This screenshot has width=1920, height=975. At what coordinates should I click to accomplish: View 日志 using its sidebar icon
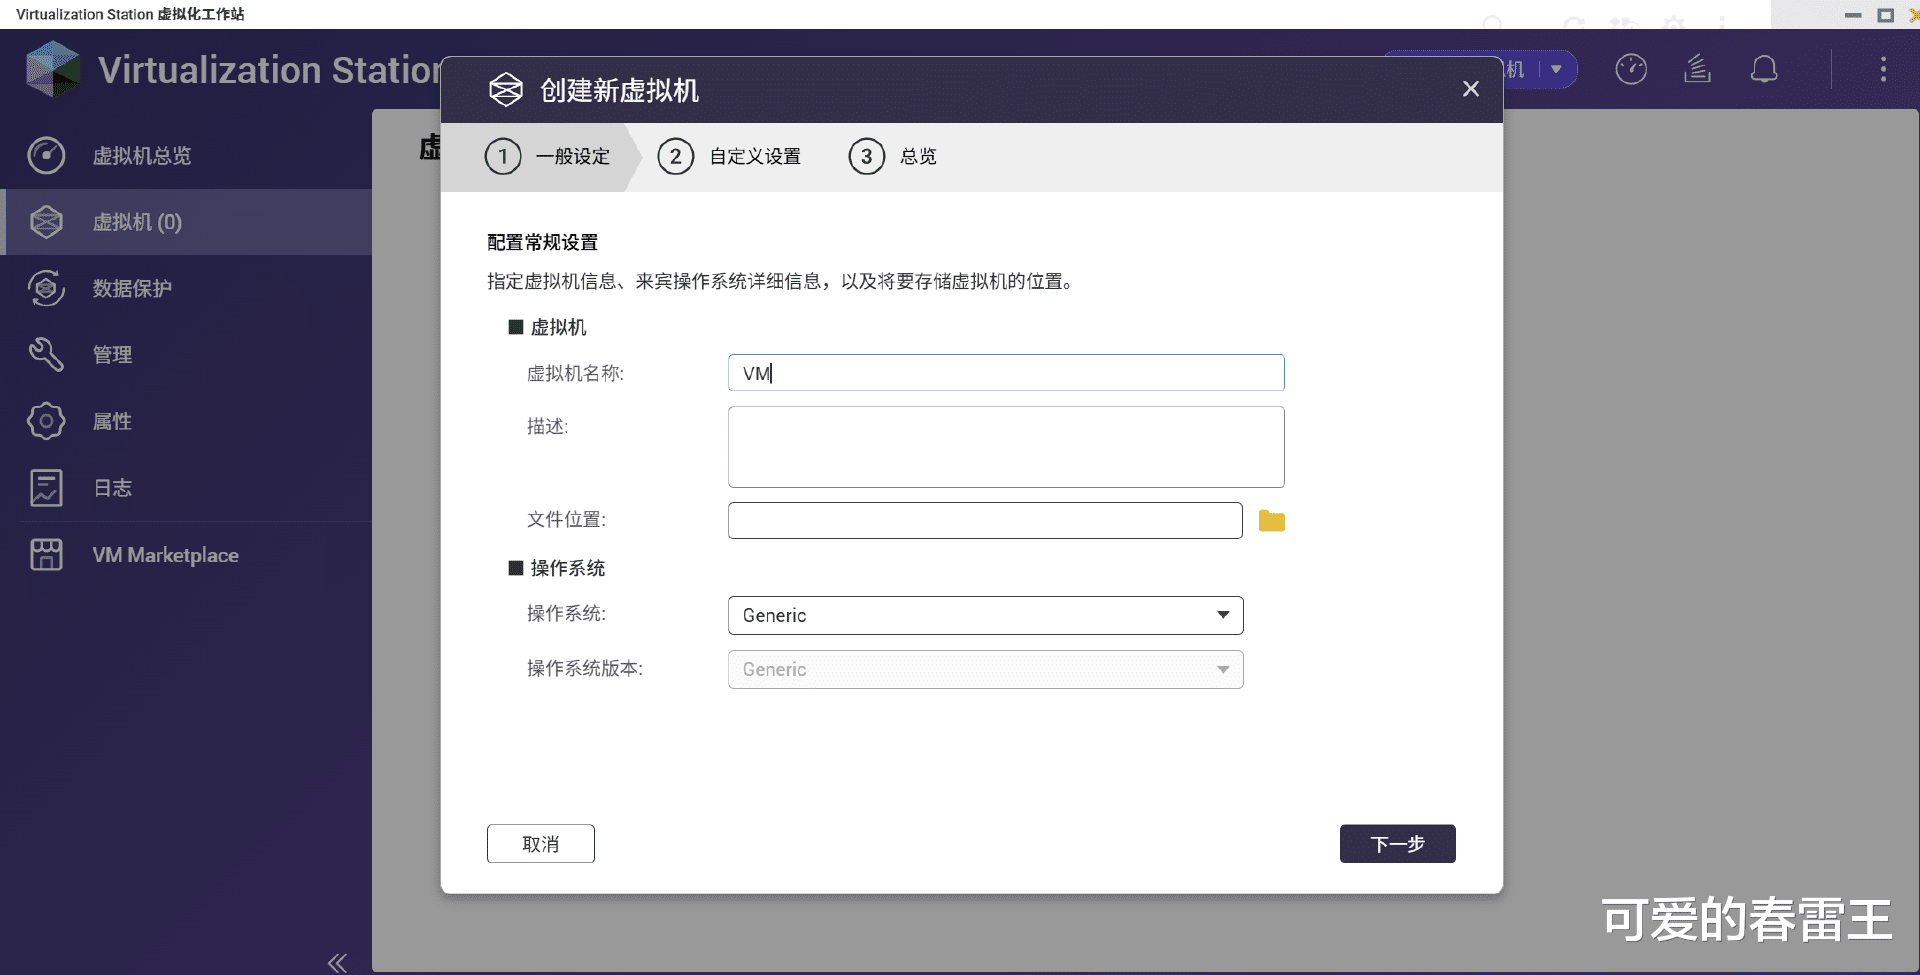click(46, 487)
